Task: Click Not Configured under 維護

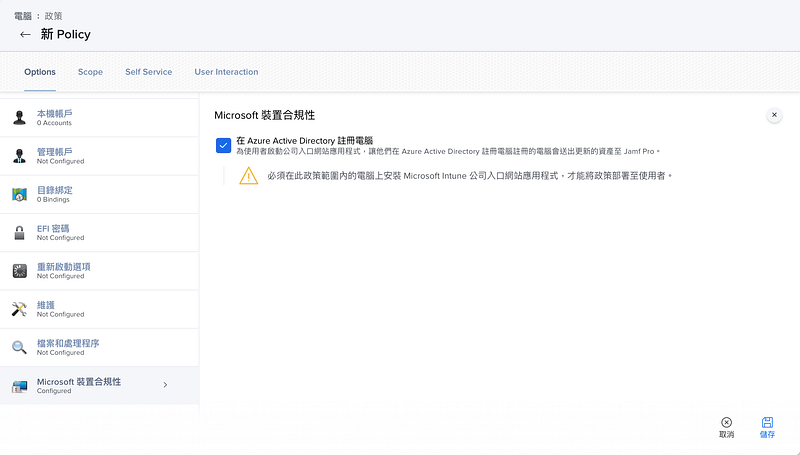Action: pos(60,314)
